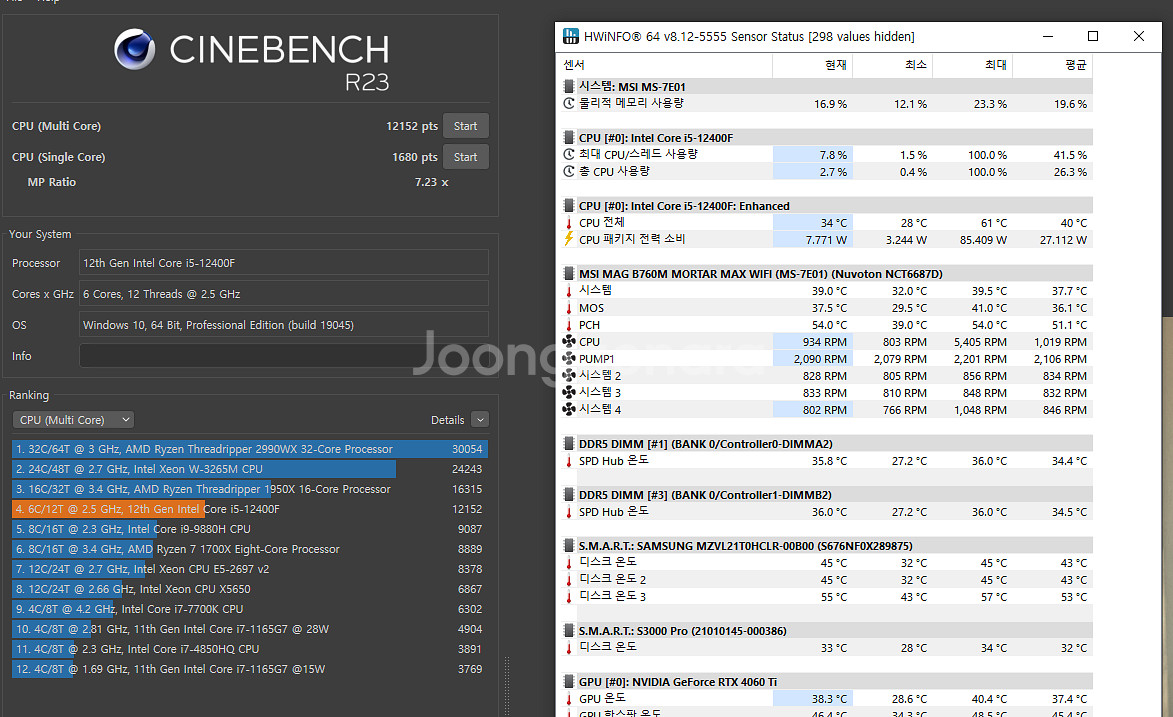Viewport: 1173px width, 717px height.
Task: Click the Cinebench sphere logo
Action: click(x=135, y=49)
